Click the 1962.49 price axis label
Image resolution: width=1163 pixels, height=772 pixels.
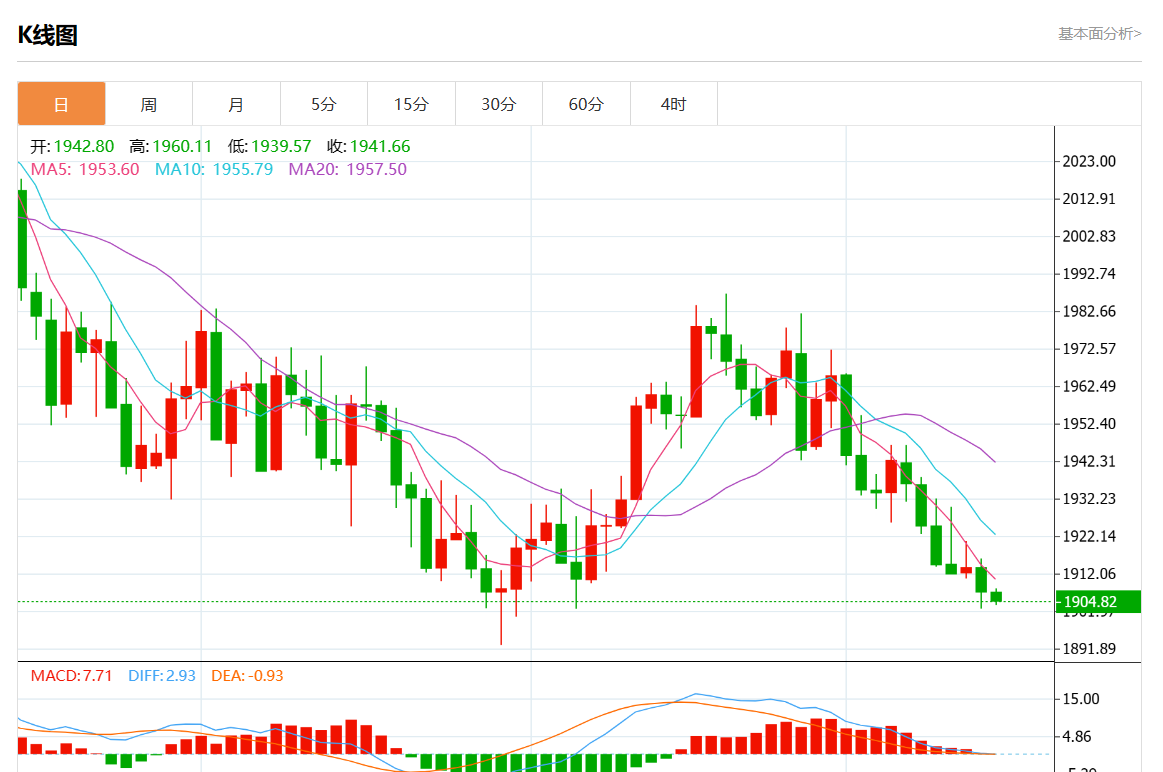coord(1089,386)
